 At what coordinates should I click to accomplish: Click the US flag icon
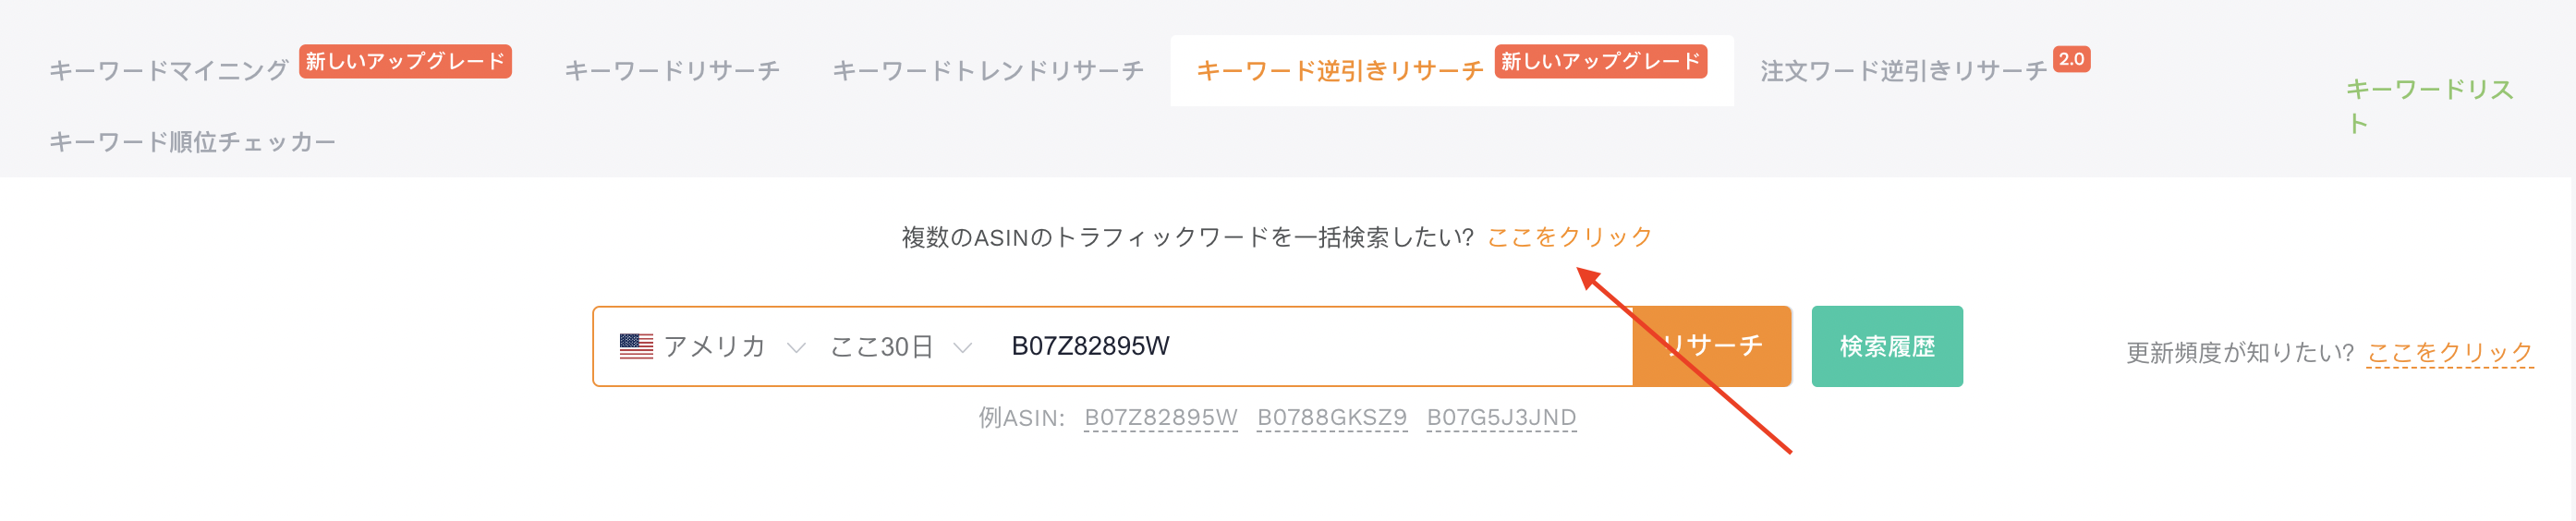636,346
